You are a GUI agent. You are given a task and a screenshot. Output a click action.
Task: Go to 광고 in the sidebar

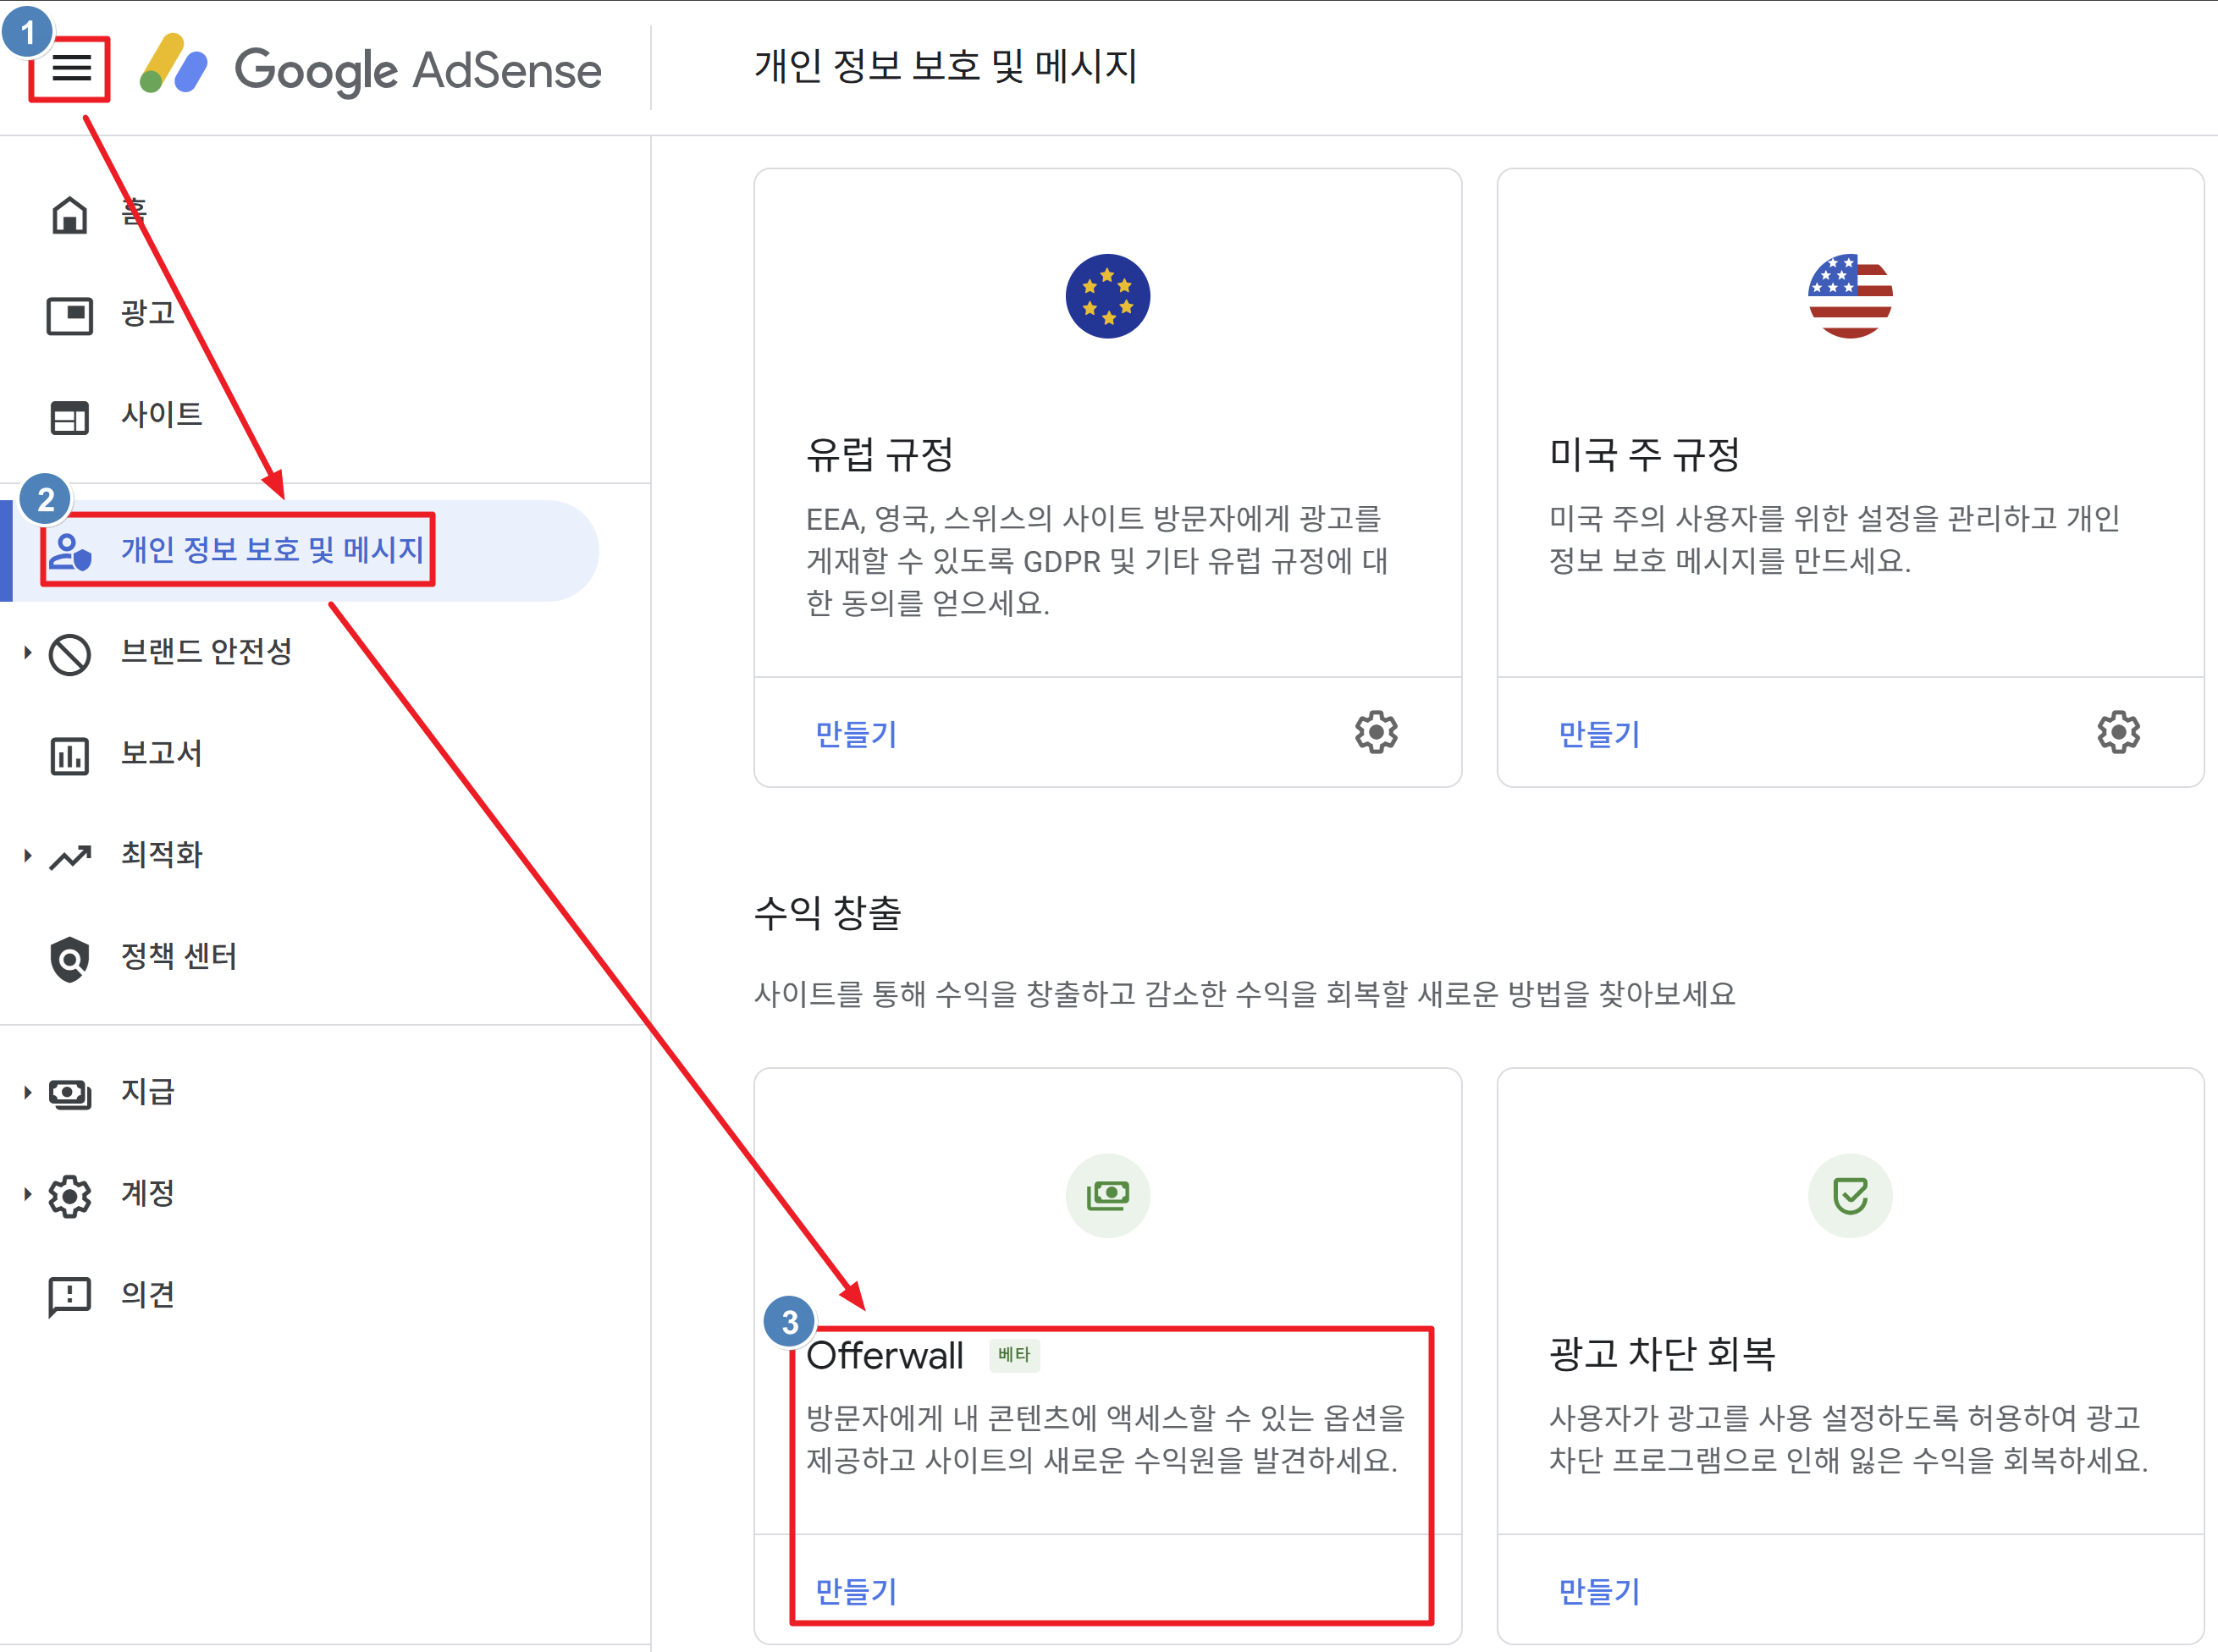coord(148,314)
